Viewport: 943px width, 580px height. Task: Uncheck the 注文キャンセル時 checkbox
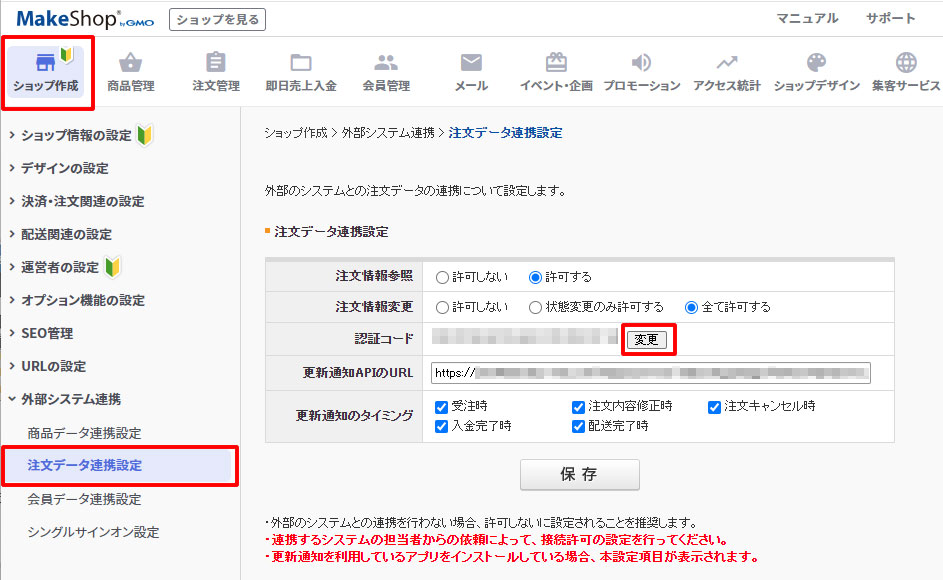point(715,407)
